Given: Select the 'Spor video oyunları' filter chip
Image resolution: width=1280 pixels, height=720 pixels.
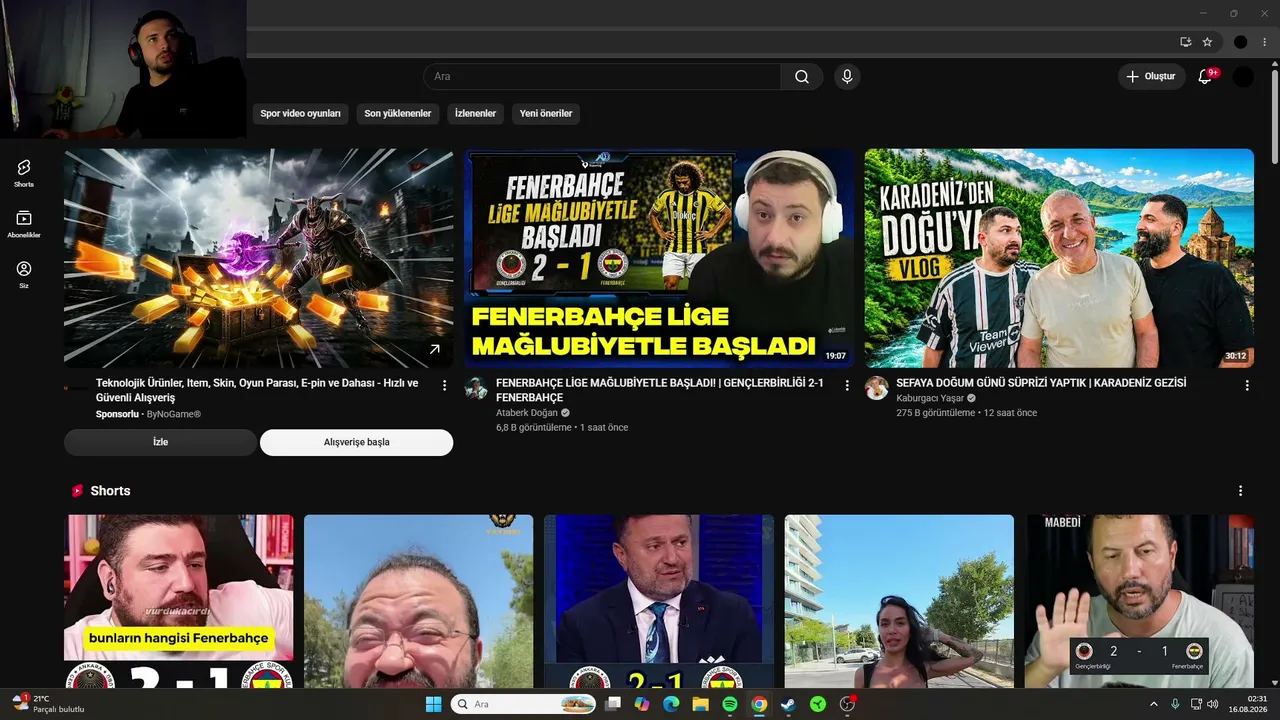Looking at the screenshot, I should click(301, 114).
